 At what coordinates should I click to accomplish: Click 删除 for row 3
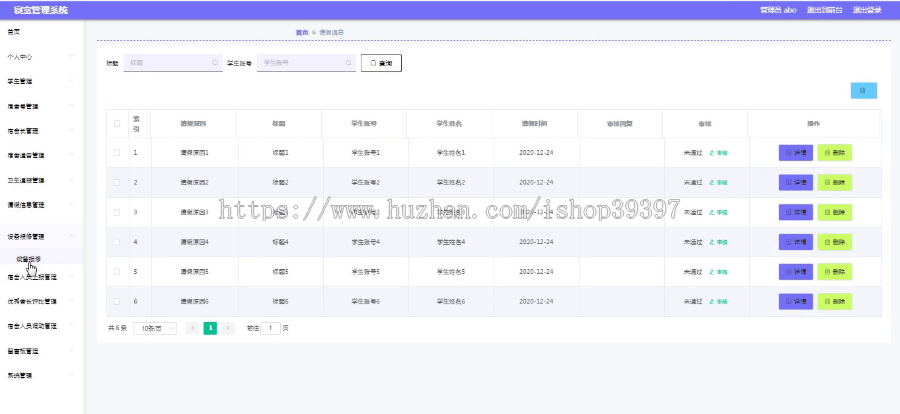click(x=835, y=212)
